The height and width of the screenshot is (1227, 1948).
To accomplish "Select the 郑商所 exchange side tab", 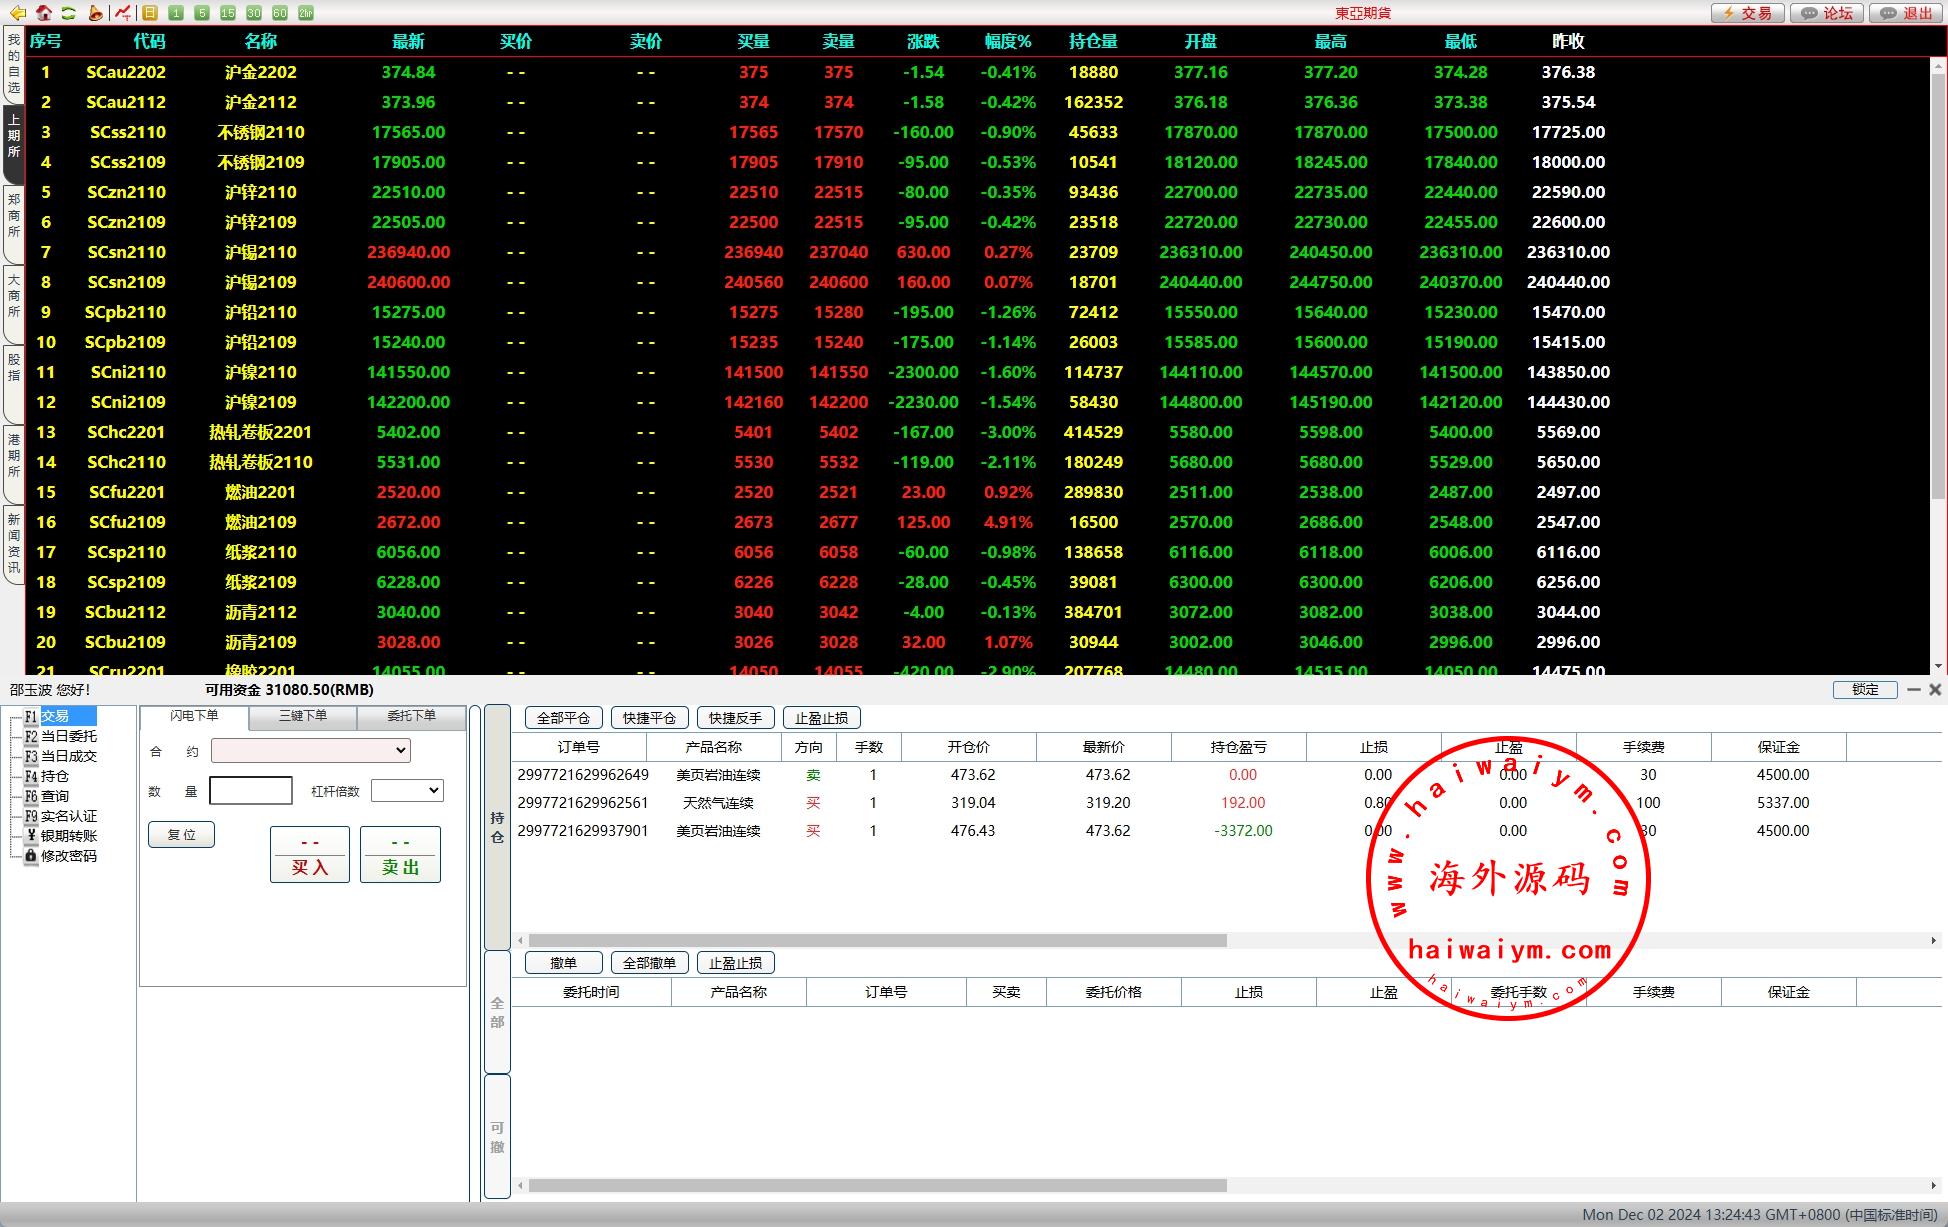I will pyautogui.click(x=13, y=216).
